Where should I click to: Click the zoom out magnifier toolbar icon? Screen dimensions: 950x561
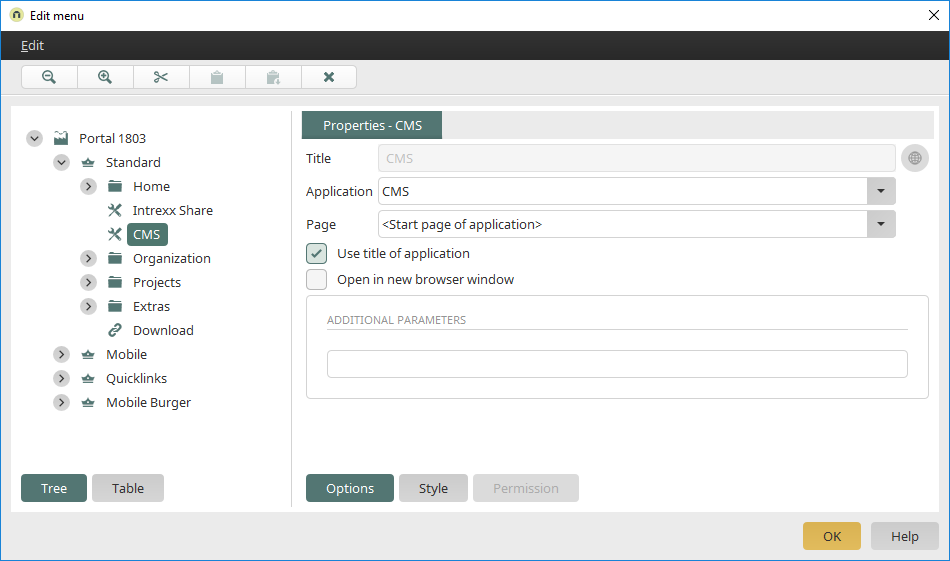coord(49,77)
